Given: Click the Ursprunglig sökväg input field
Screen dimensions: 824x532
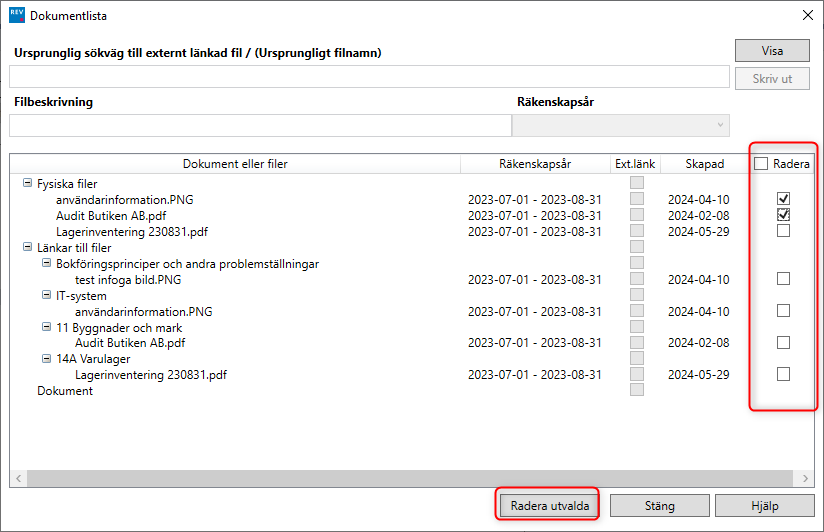Looking at the screenshot, I should click(x=369, y=77).
